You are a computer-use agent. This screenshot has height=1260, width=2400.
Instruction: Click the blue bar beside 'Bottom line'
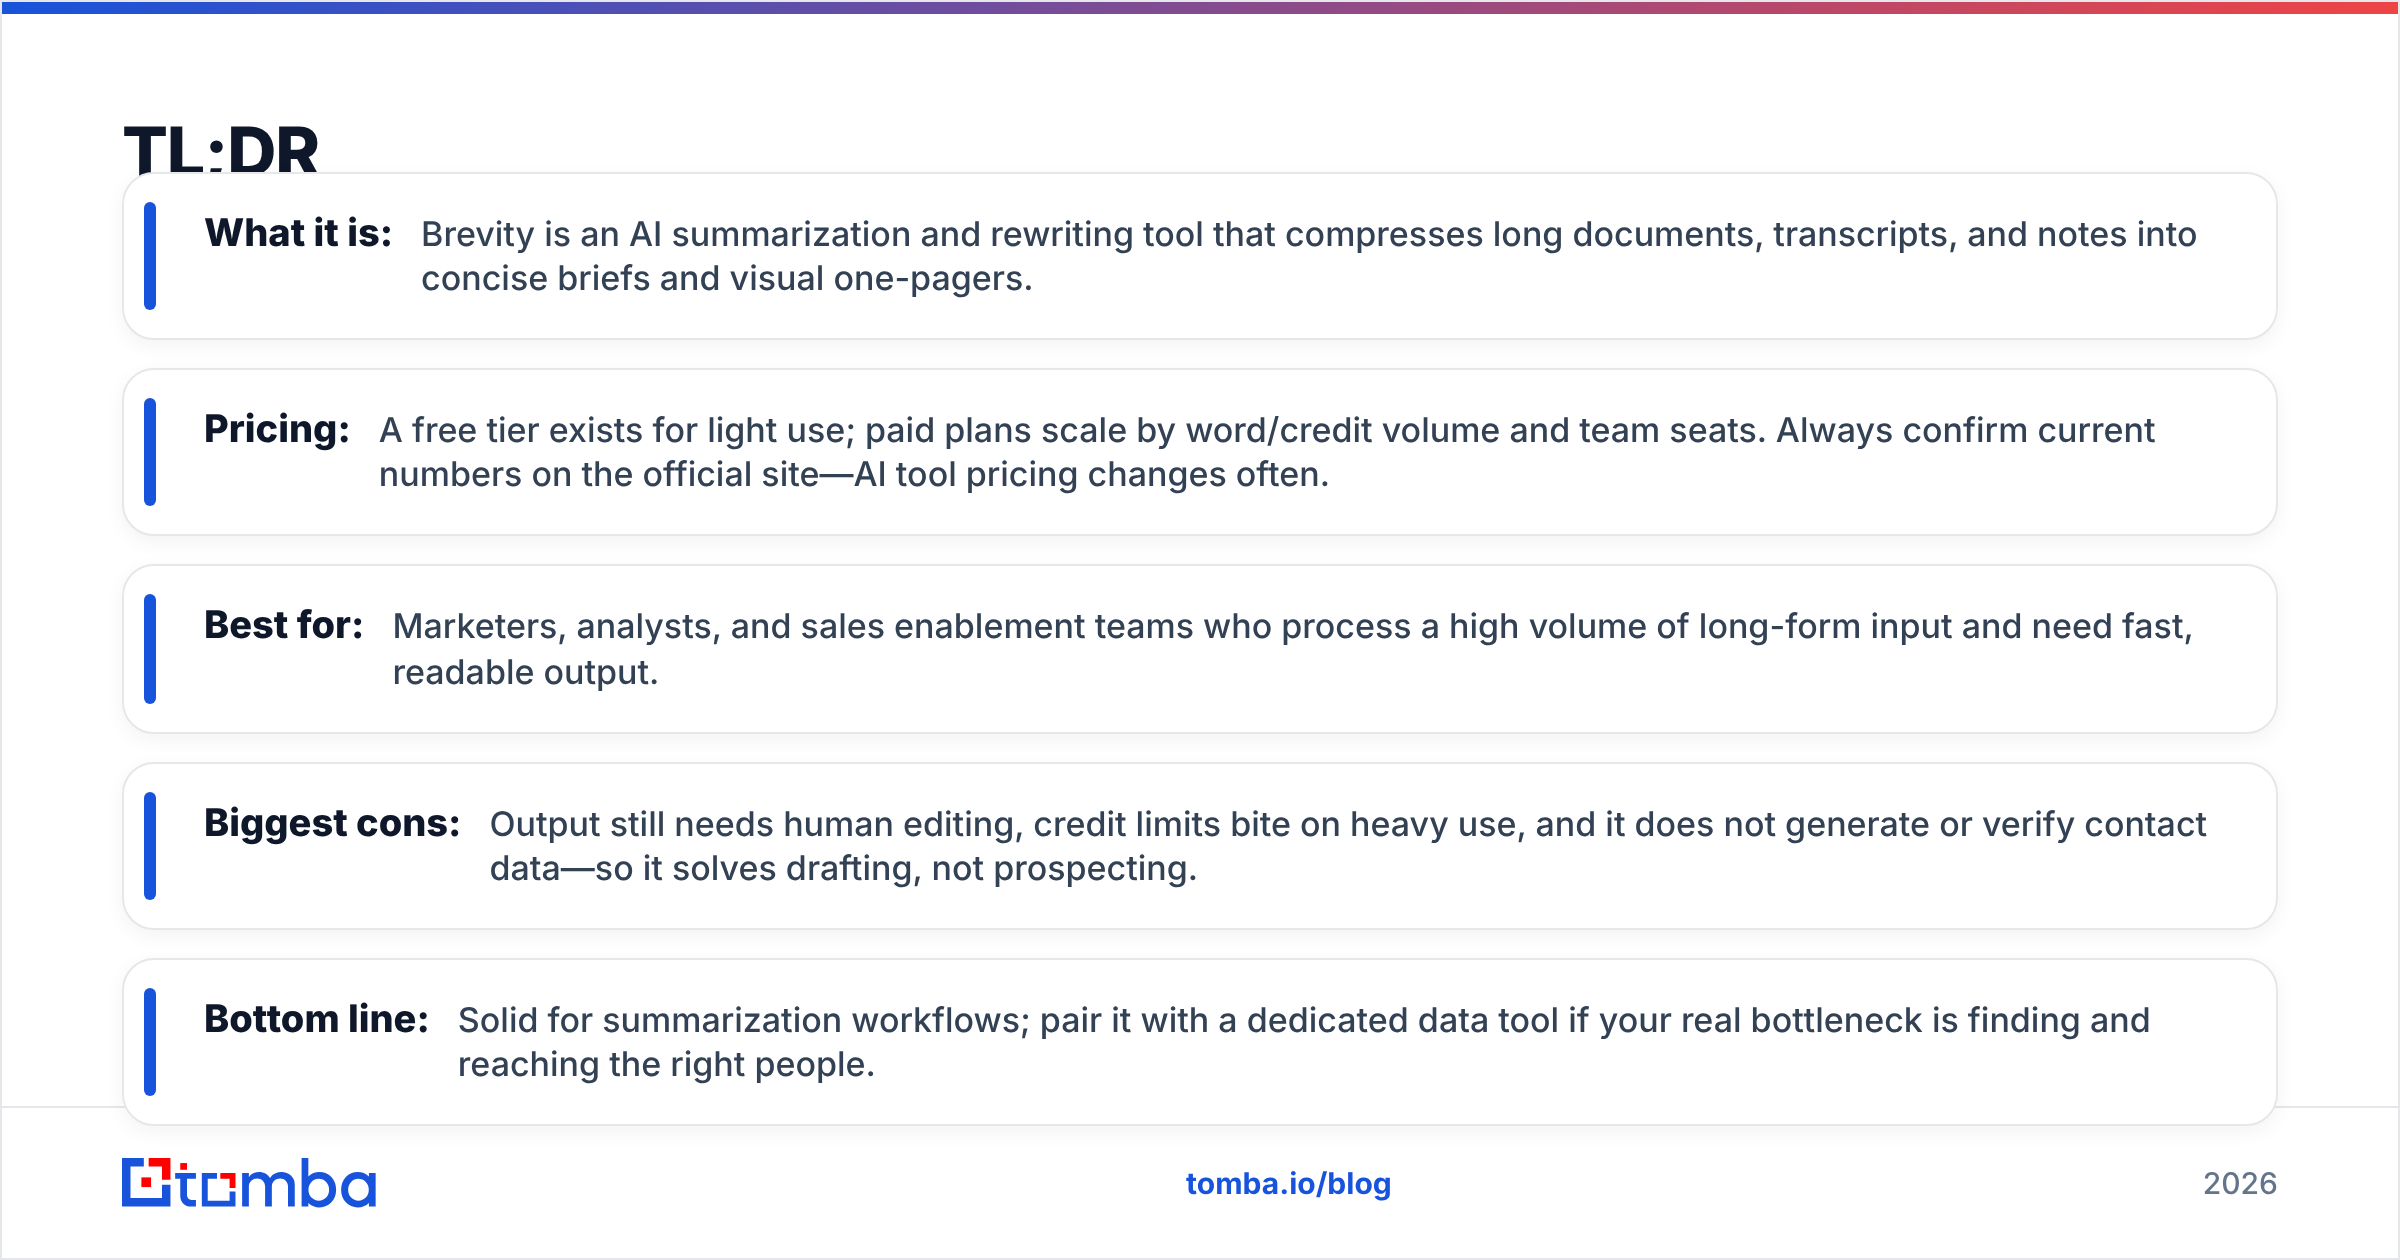(x=150, y=1042)
